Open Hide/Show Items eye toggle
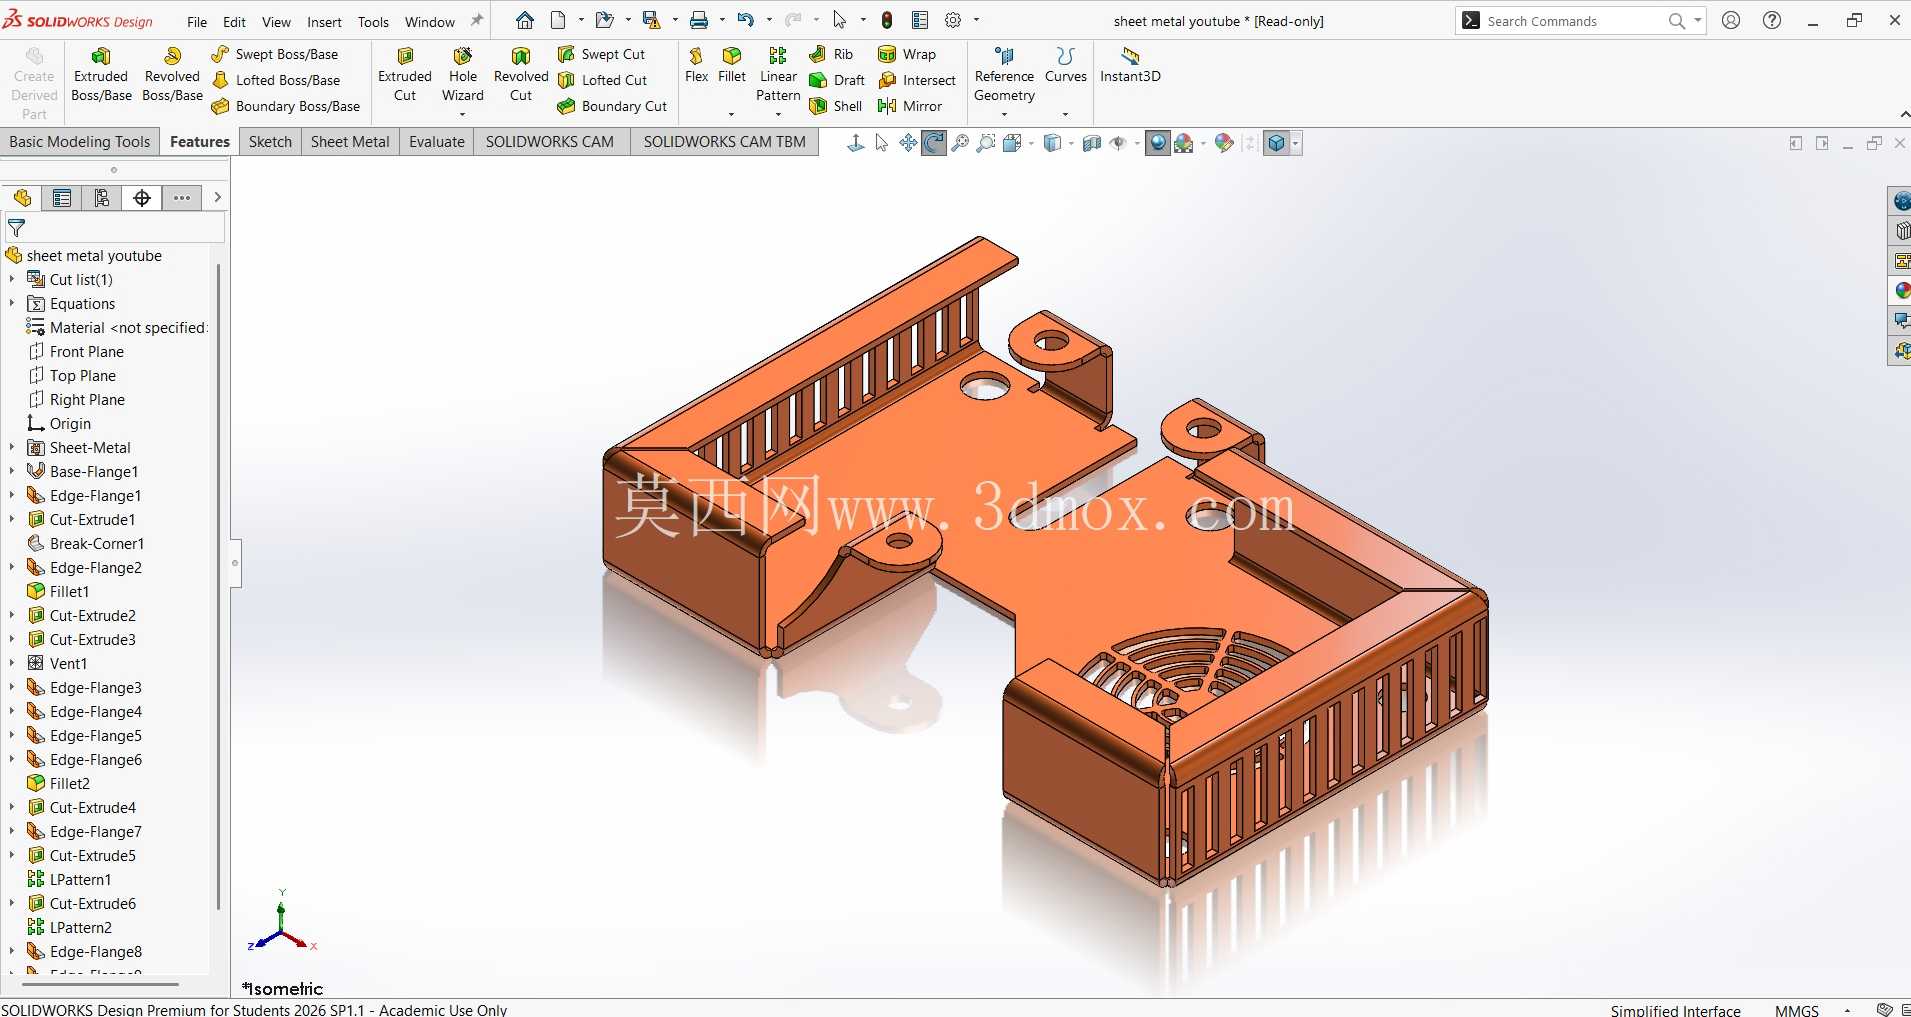 point(1118,143)
